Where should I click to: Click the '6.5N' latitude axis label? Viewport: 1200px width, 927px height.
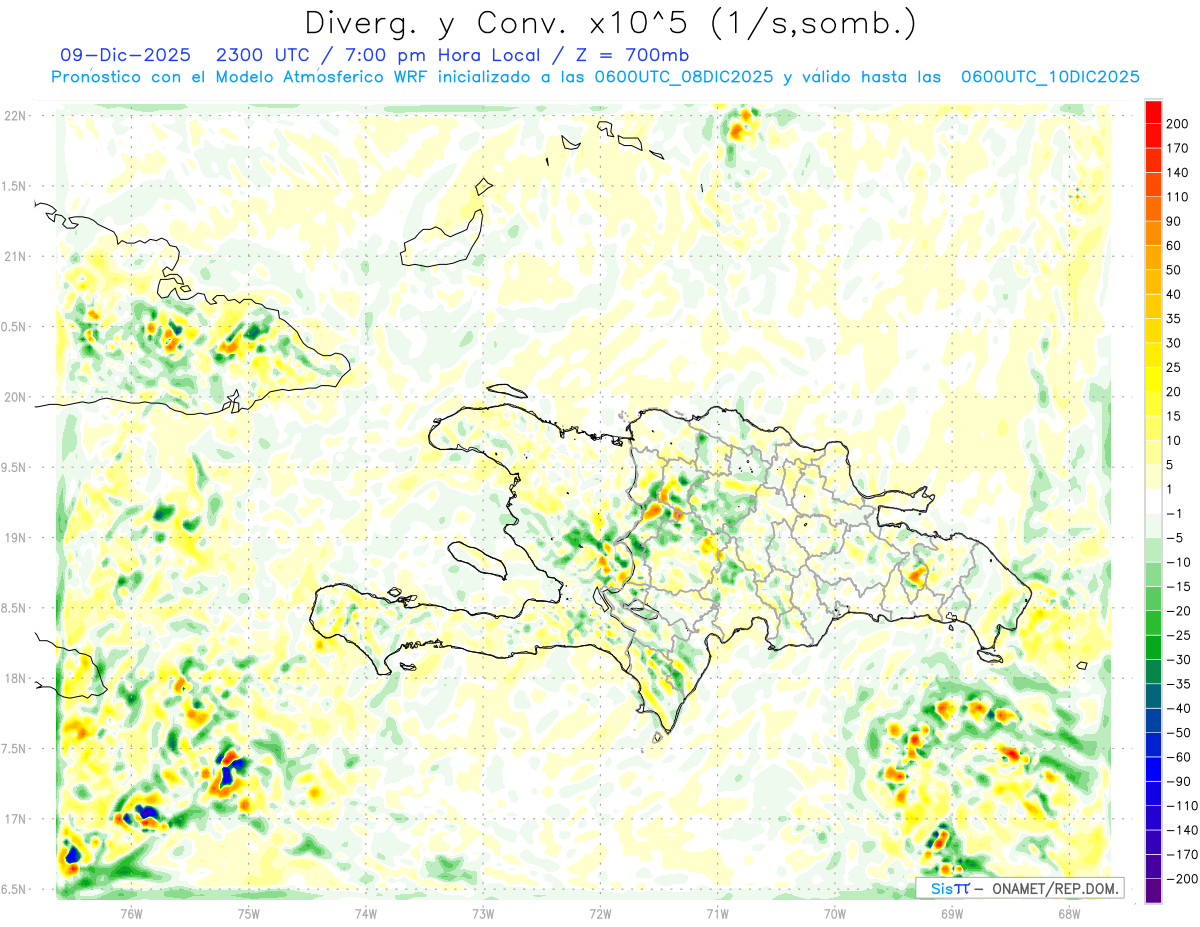15,889
